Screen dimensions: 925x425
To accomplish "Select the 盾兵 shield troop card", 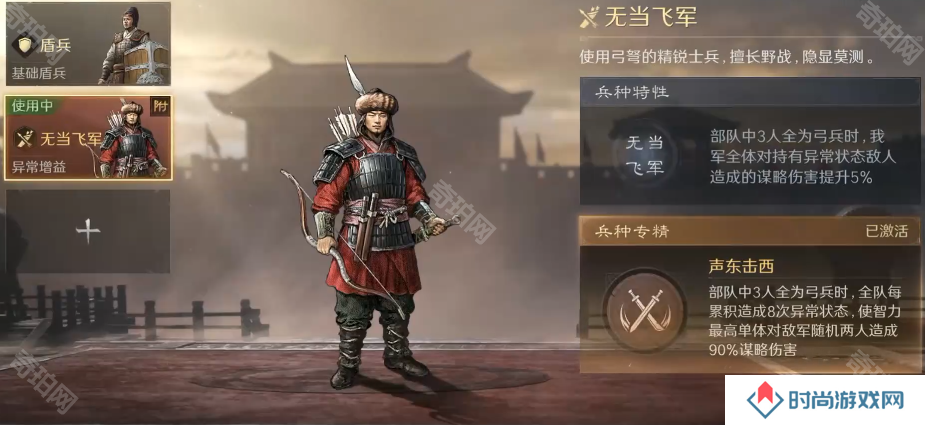I will [x=88, y=44].
